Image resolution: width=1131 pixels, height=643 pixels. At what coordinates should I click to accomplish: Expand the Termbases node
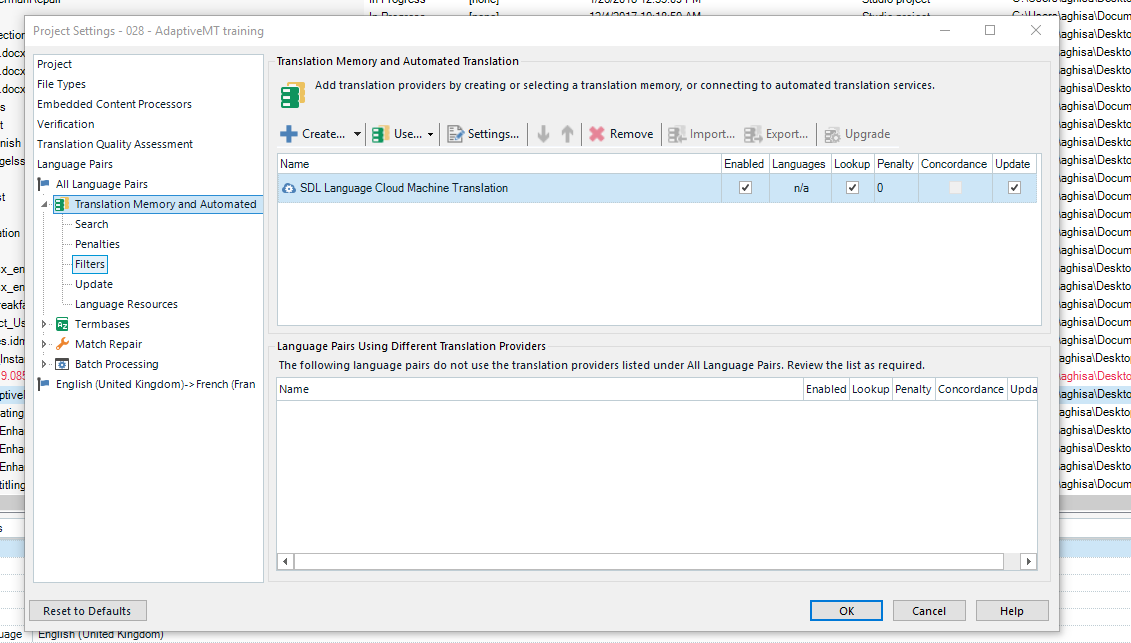click(45, 325)
